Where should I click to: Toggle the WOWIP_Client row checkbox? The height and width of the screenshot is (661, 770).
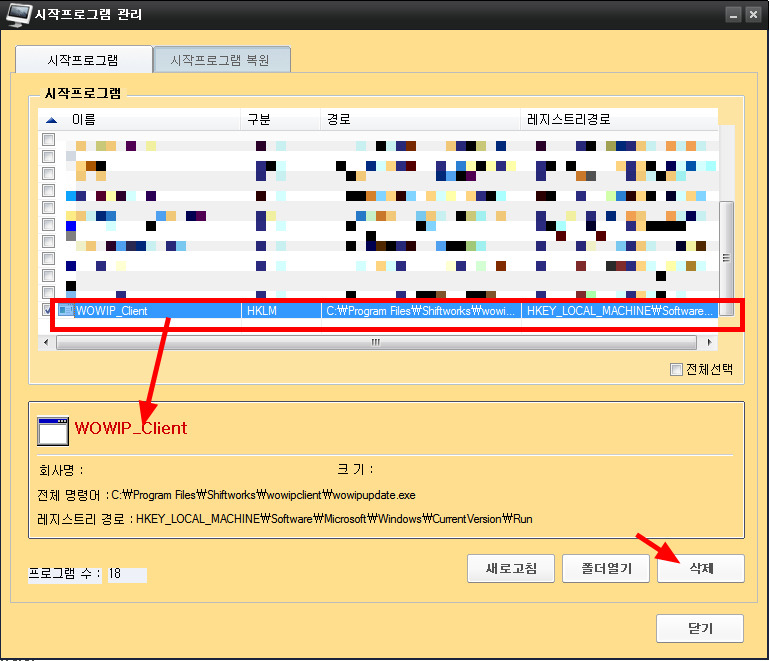pyautogui.click(x=48, y=311)
